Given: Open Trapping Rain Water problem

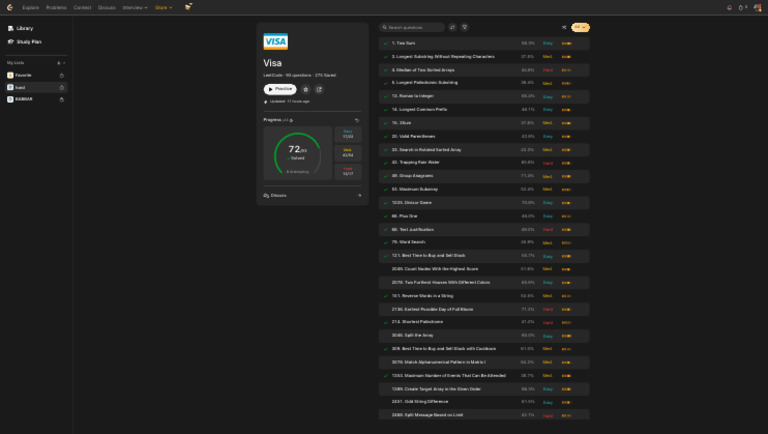Looking at the screenshot, I should coord(416,163).
